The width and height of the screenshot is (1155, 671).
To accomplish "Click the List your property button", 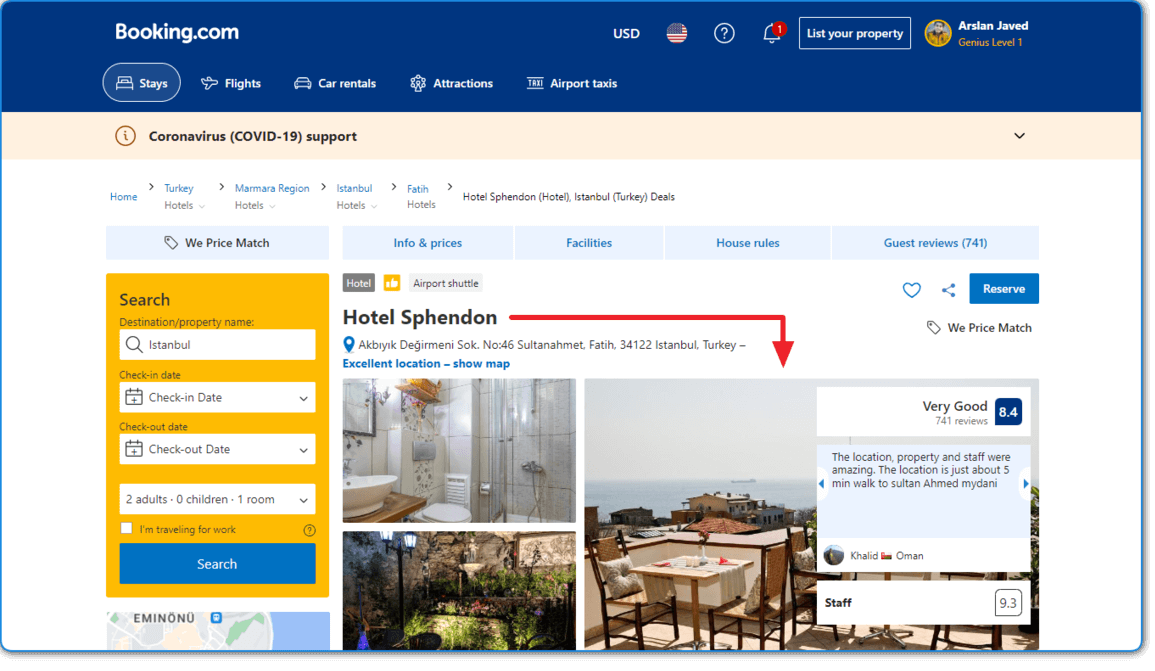I will click(x=854, y=33).
